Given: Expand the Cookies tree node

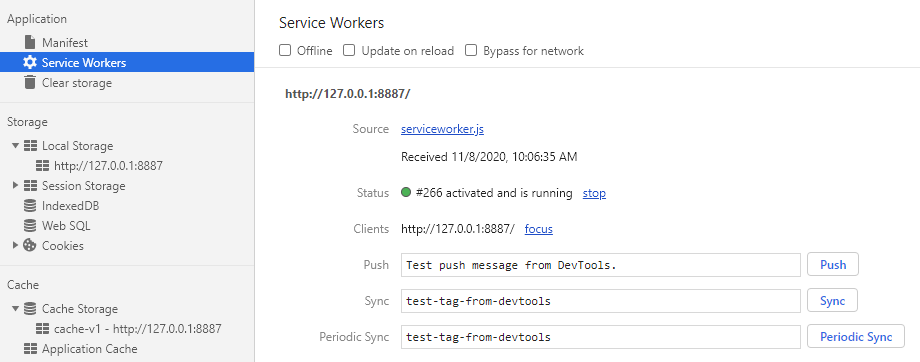Looking at the screenshot, I should click(x=15, y=246).
